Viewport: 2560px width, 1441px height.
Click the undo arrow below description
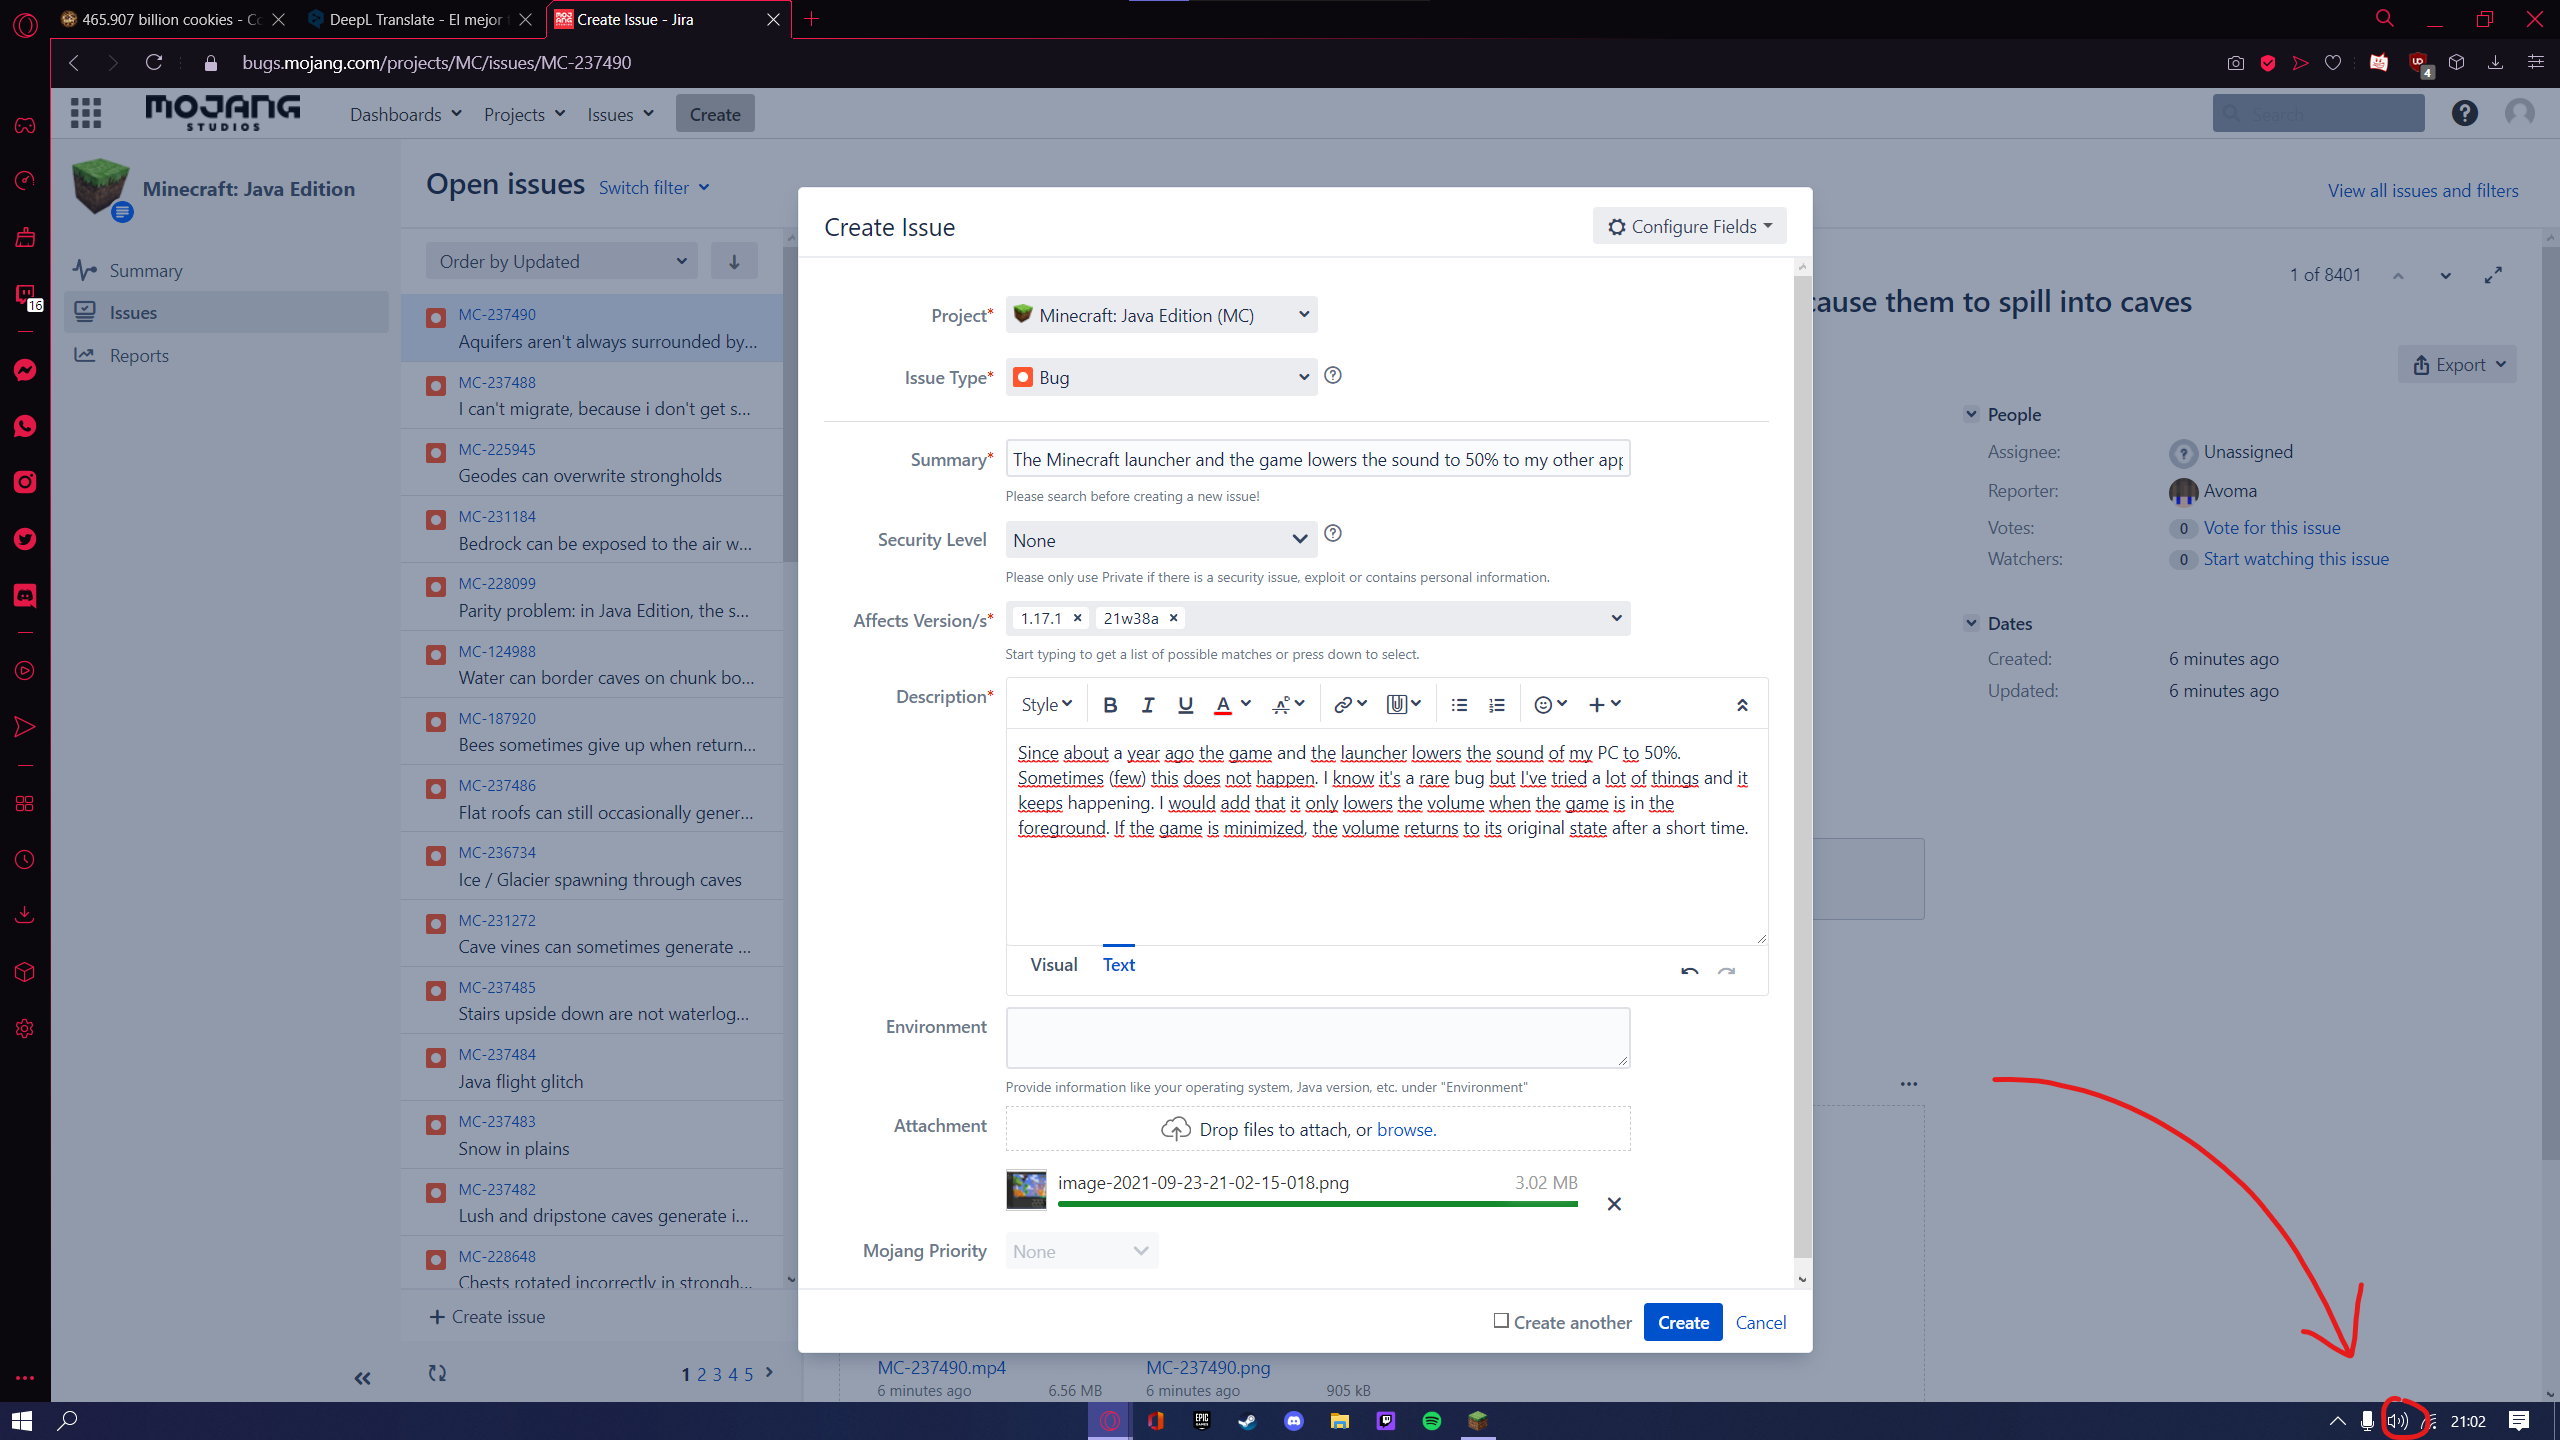coord(1689,971)
